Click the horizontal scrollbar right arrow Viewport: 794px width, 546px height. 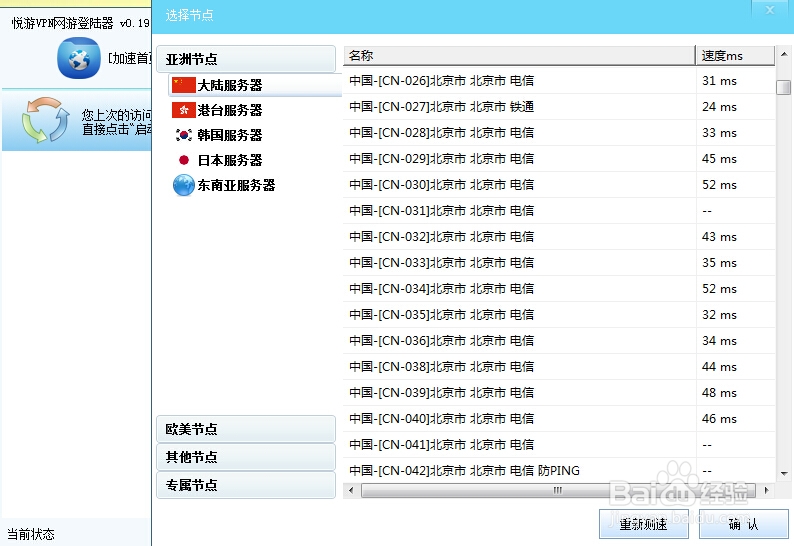pos(766,490)
